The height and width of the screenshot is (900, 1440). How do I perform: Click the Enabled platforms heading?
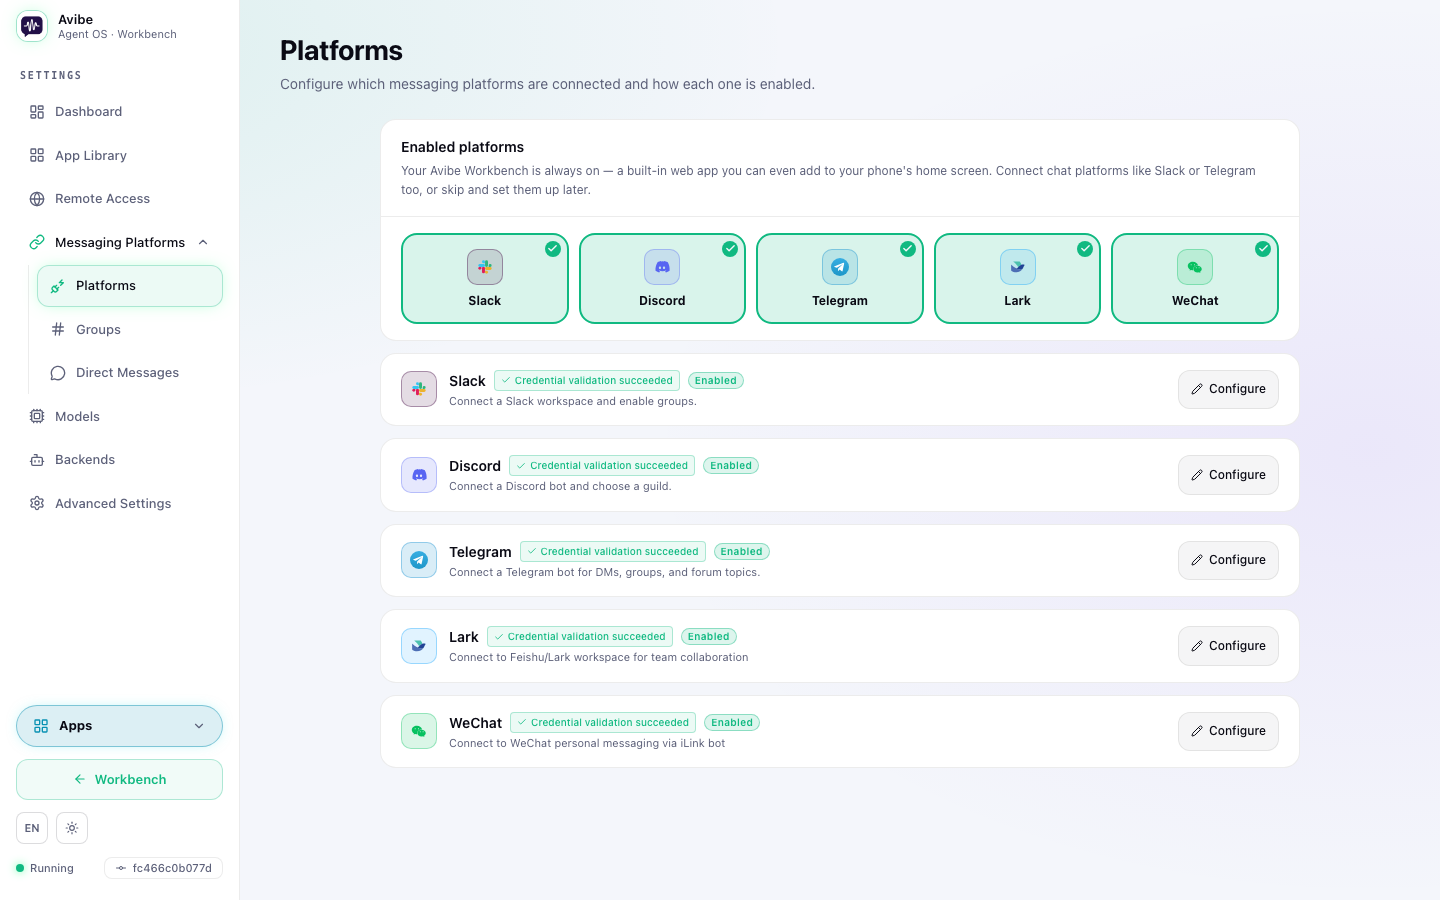(x=462, y=147)
